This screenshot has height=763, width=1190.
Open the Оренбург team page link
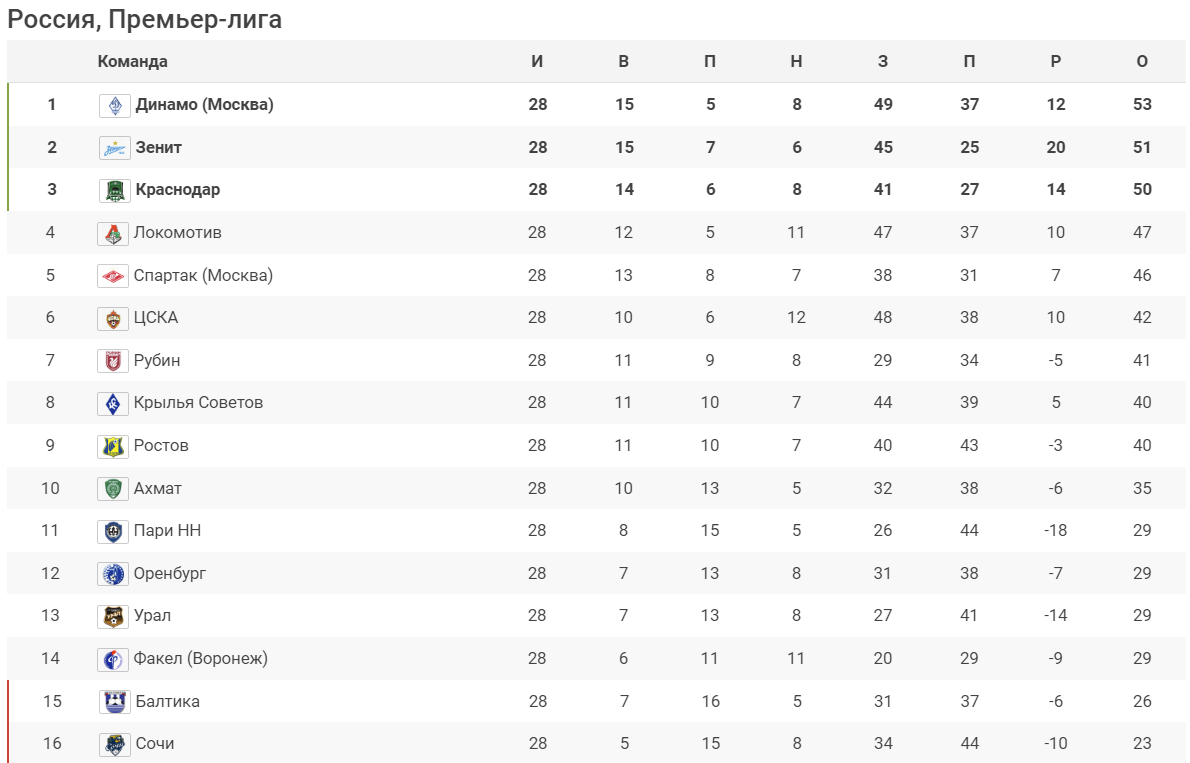[170, 573]
